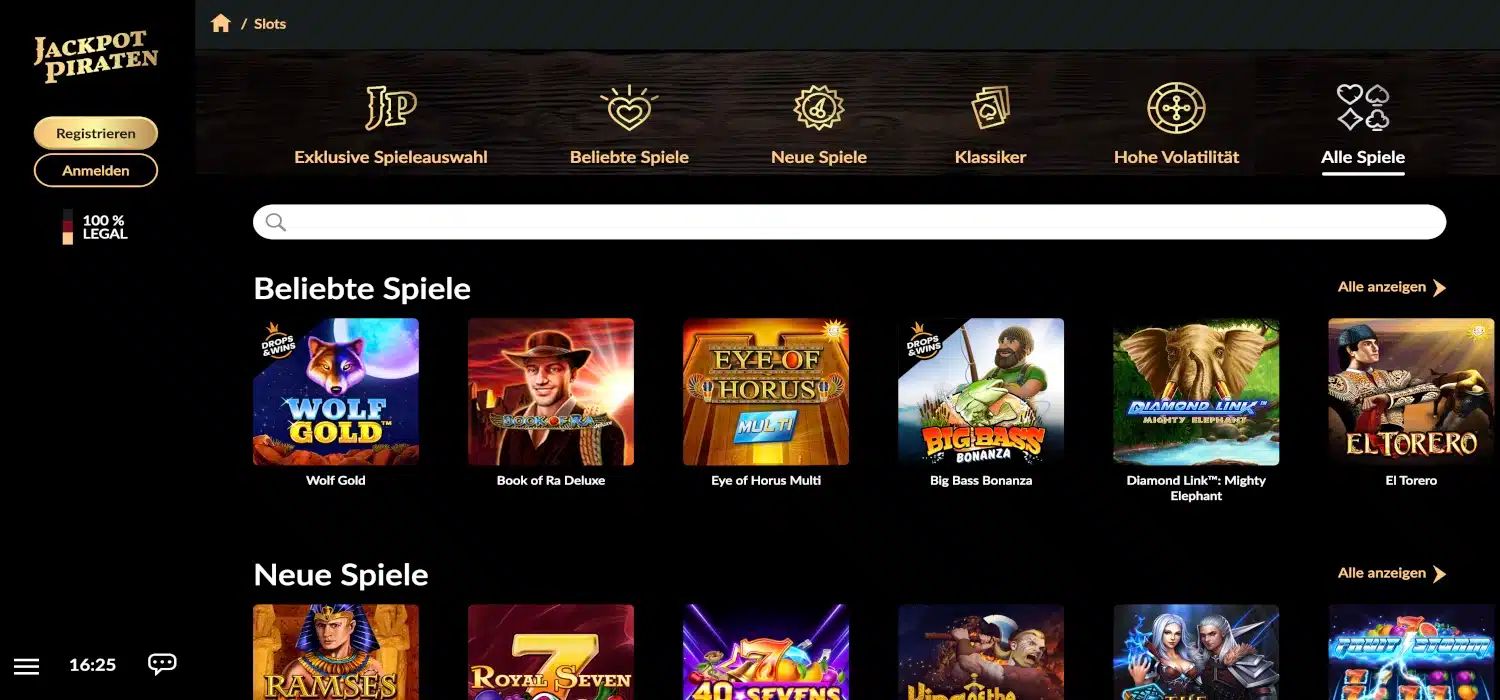1500x700 pixels.
Task: Open the Big Bass Bonanza thumbnail
Action: [x=981, y=392]
